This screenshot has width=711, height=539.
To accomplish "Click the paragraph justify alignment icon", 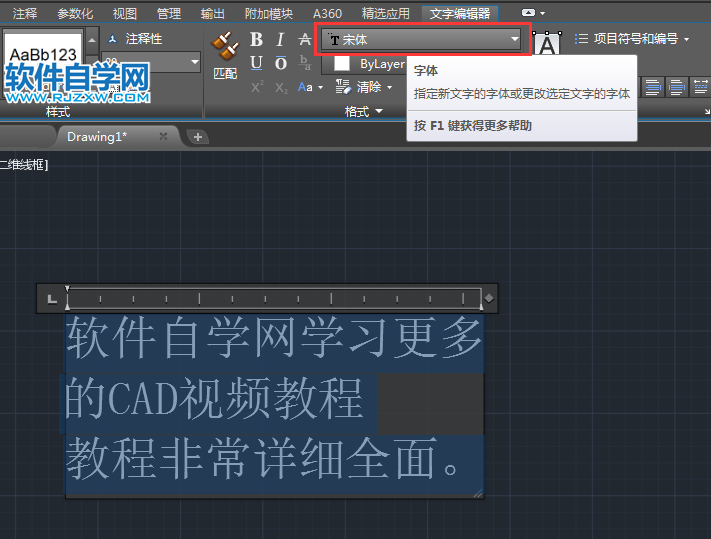I will pos(653,87).
